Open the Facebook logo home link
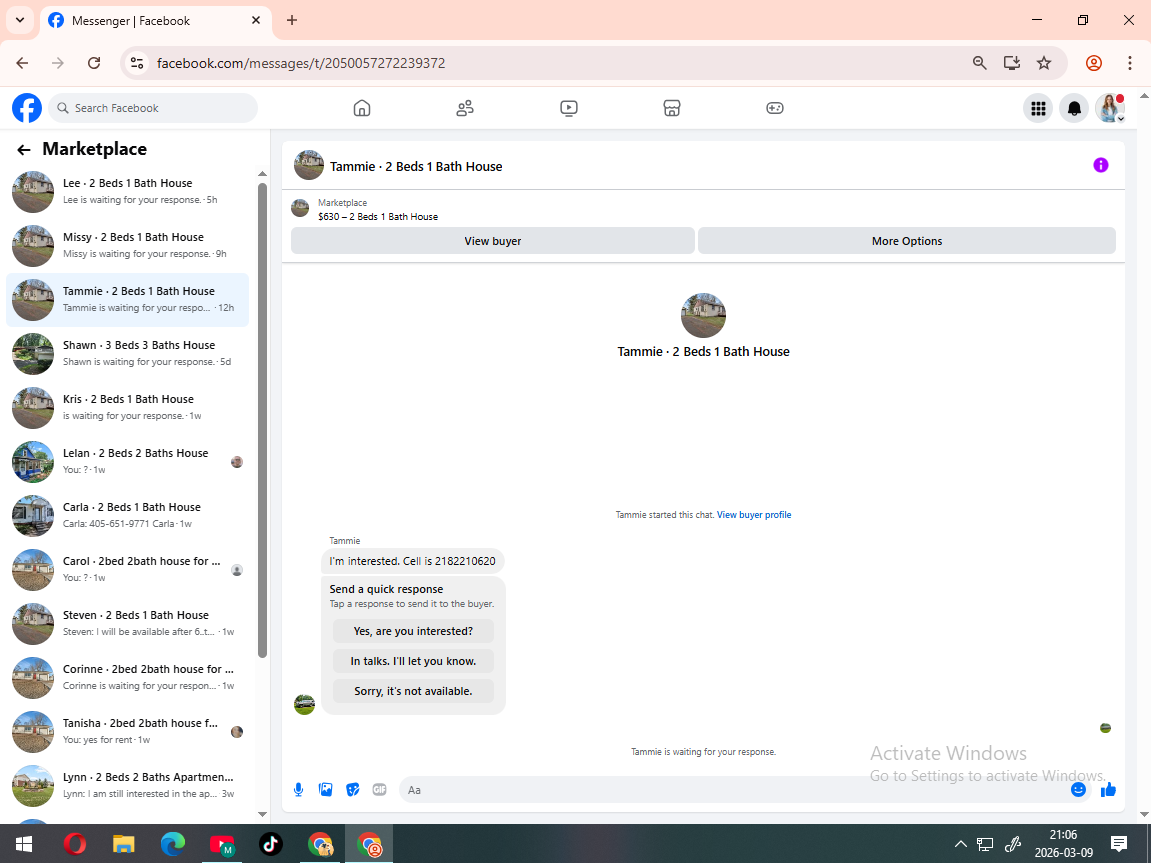1151x863 pixels. [x=27, y=108]
